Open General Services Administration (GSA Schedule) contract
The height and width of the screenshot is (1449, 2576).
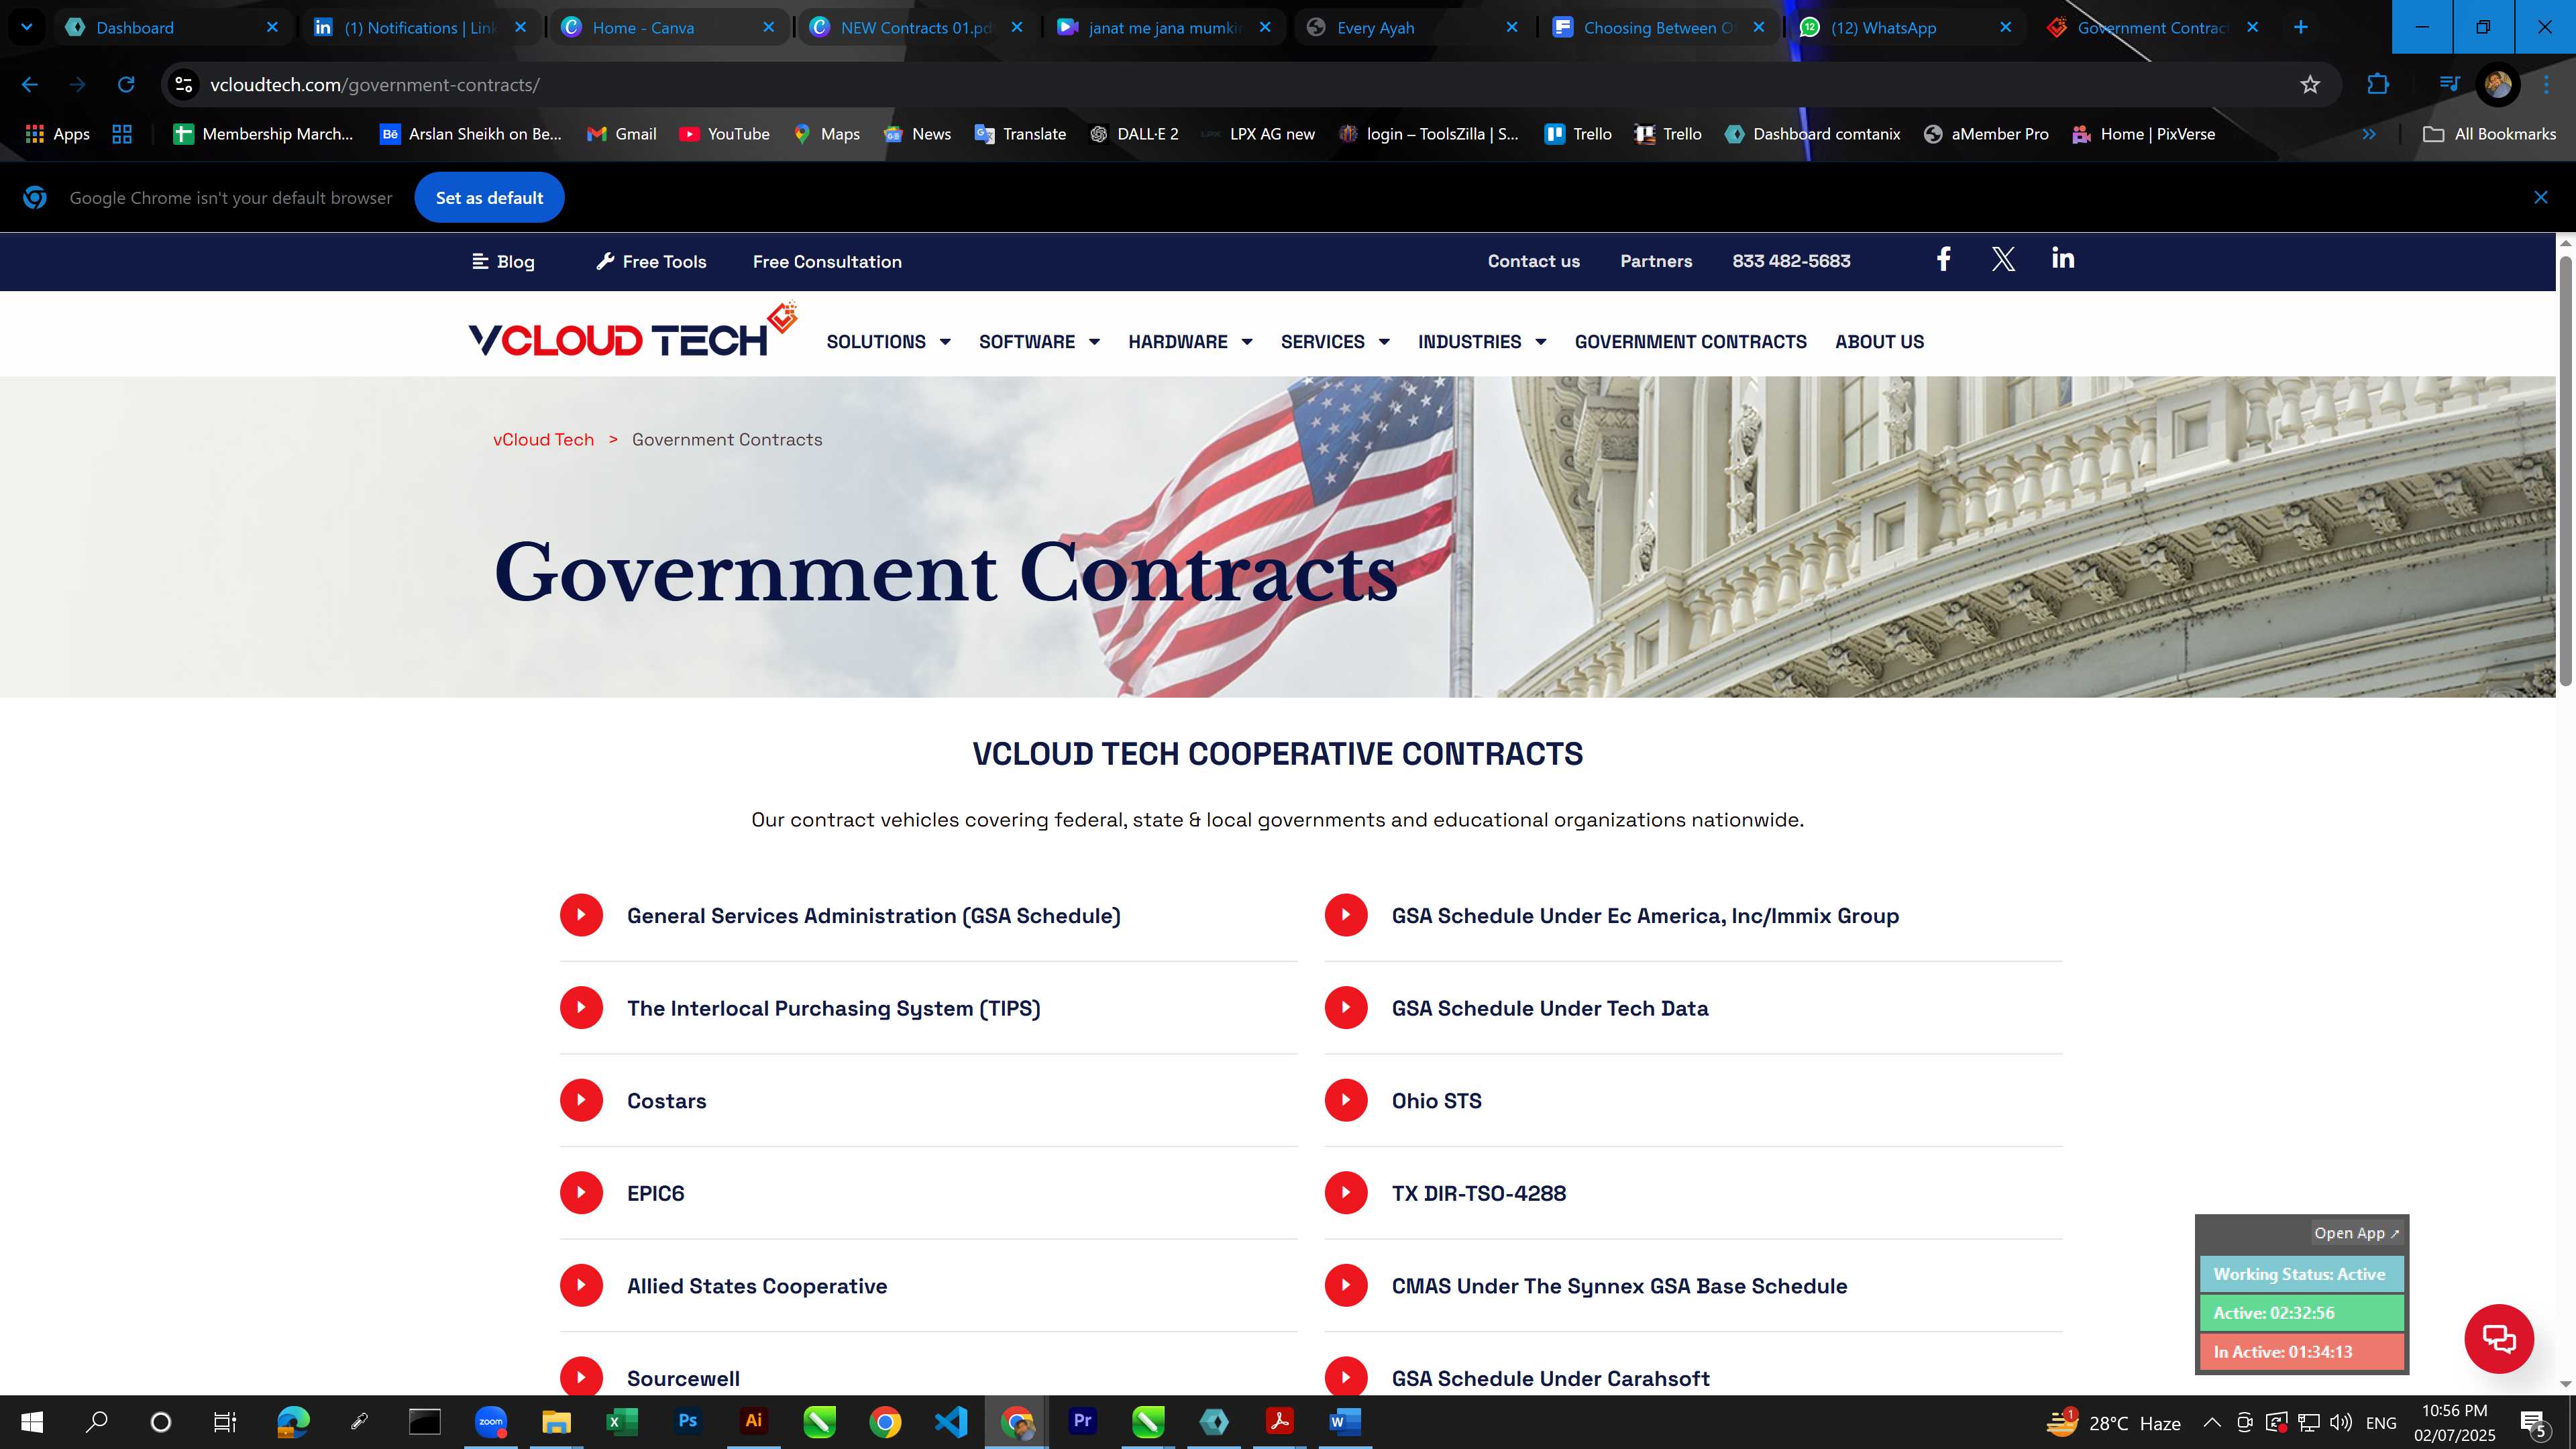click(873, 915)
